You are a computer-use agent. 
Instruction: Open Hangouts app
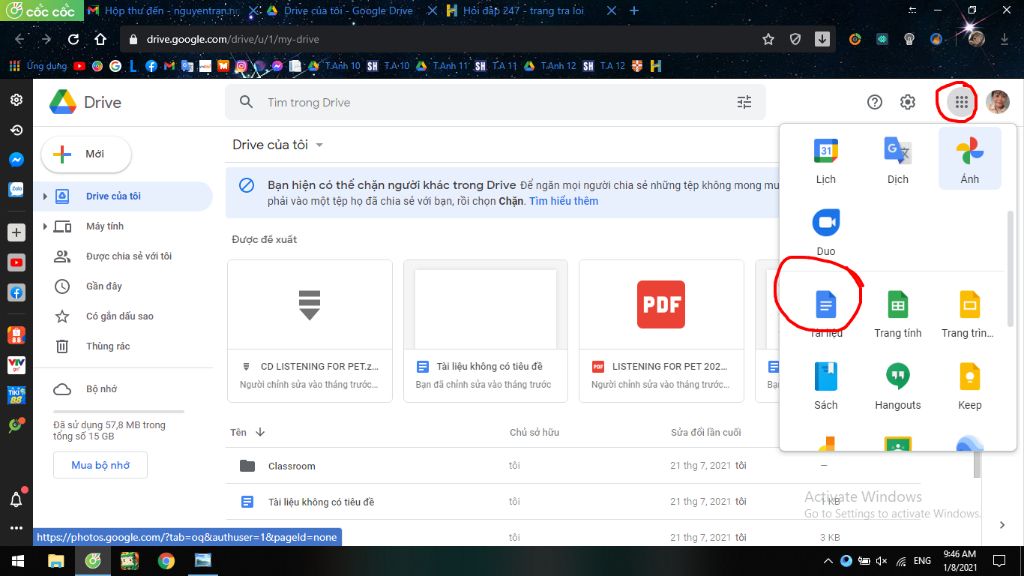897,385
